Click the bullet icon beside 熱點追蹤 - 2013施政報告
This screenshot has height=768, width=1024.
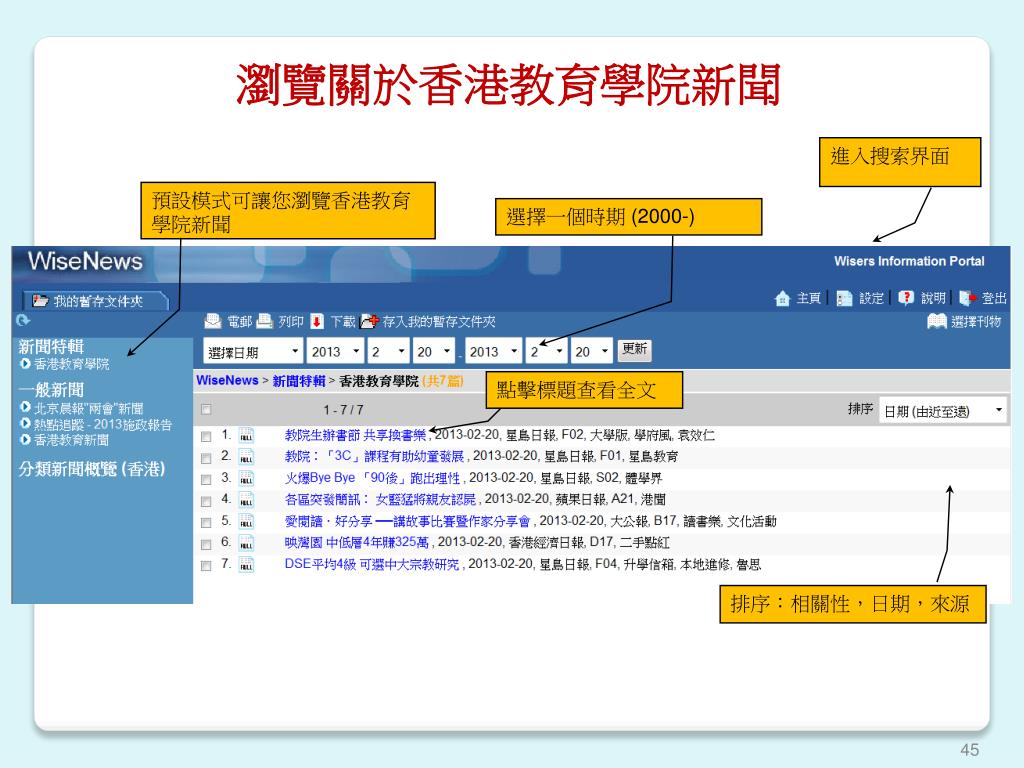(25, 424)
